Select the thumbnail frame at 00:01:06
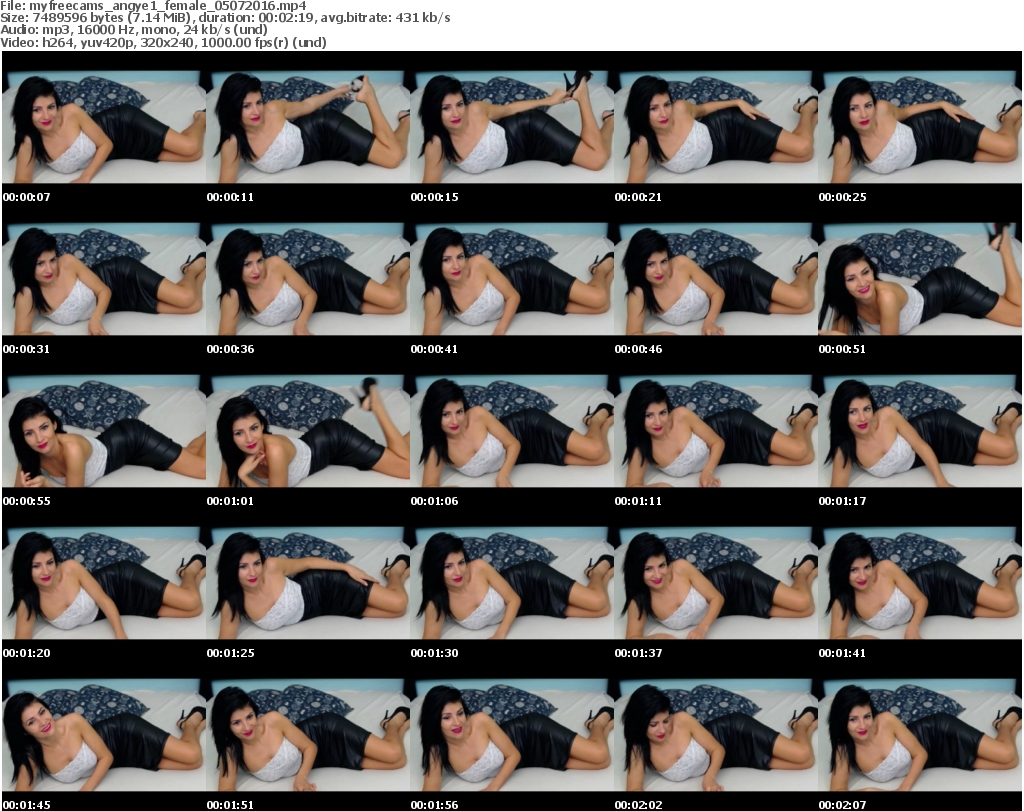The height and width of the screenshot is (811, 1024). [512, 432]
